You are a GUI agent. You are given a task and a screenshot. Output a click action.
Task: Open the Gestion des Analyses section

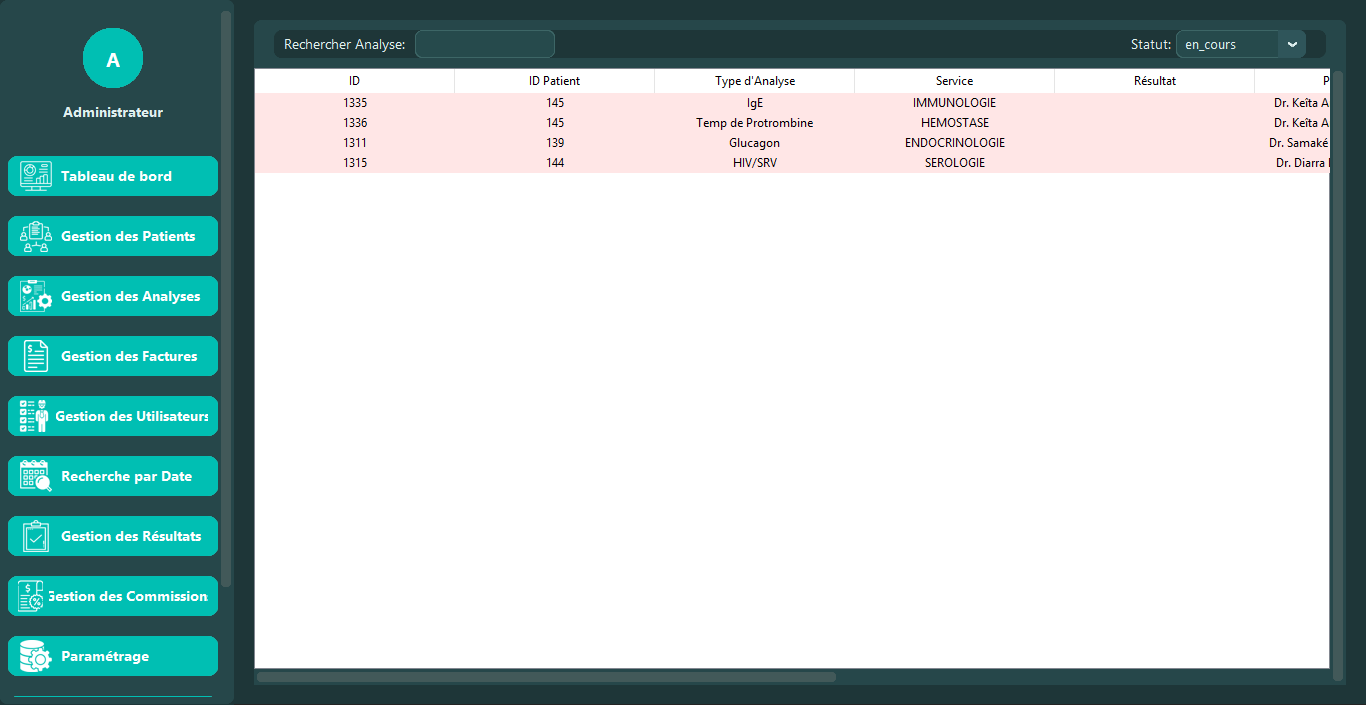113,296
